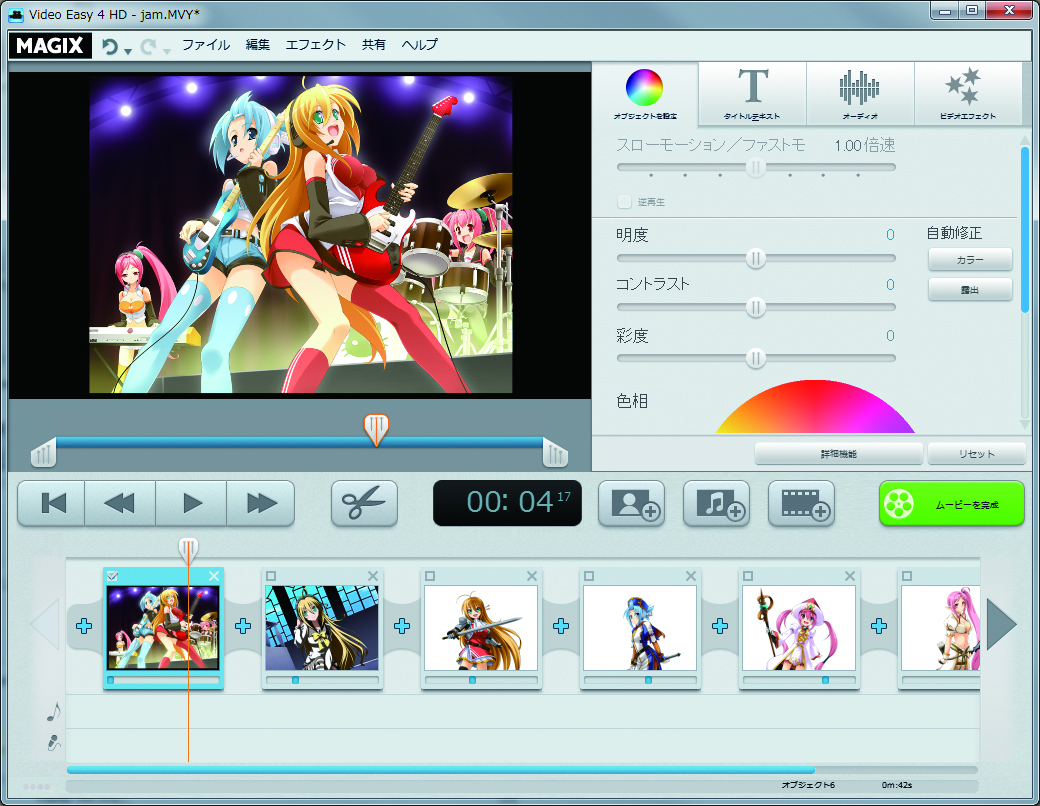The height and width of the screenshot is (806, 1040).
Task: Switch to the タイトルテキスト tab
Action: 752,94
